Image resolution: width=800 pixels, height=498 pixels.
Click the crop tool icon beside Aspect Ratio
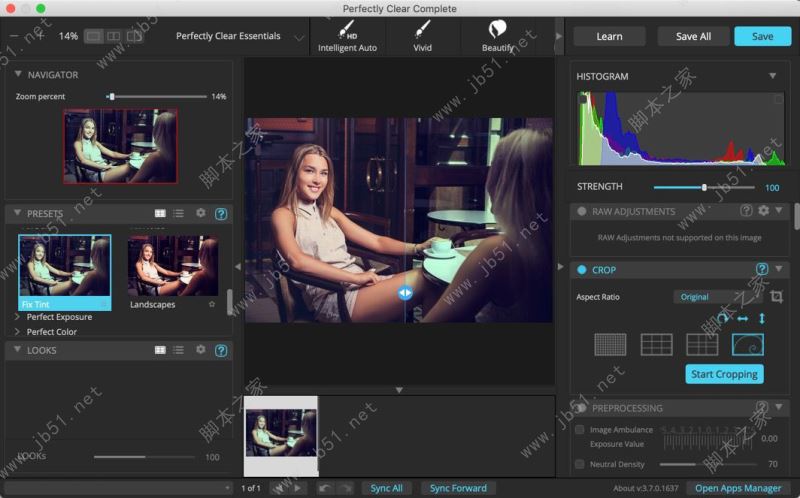[777, 296]
